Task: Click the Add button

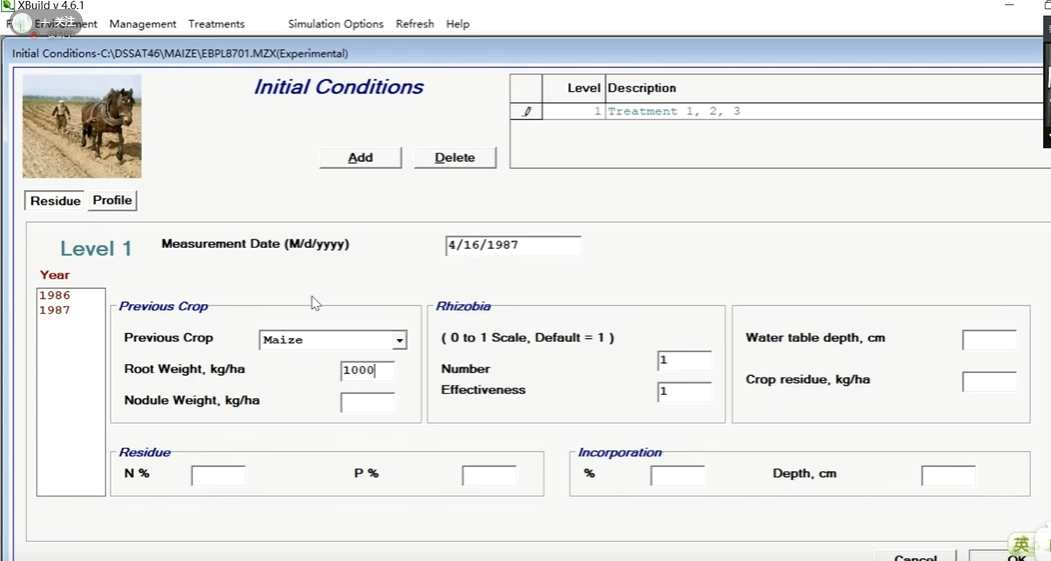Action: [x=361, y=158]
